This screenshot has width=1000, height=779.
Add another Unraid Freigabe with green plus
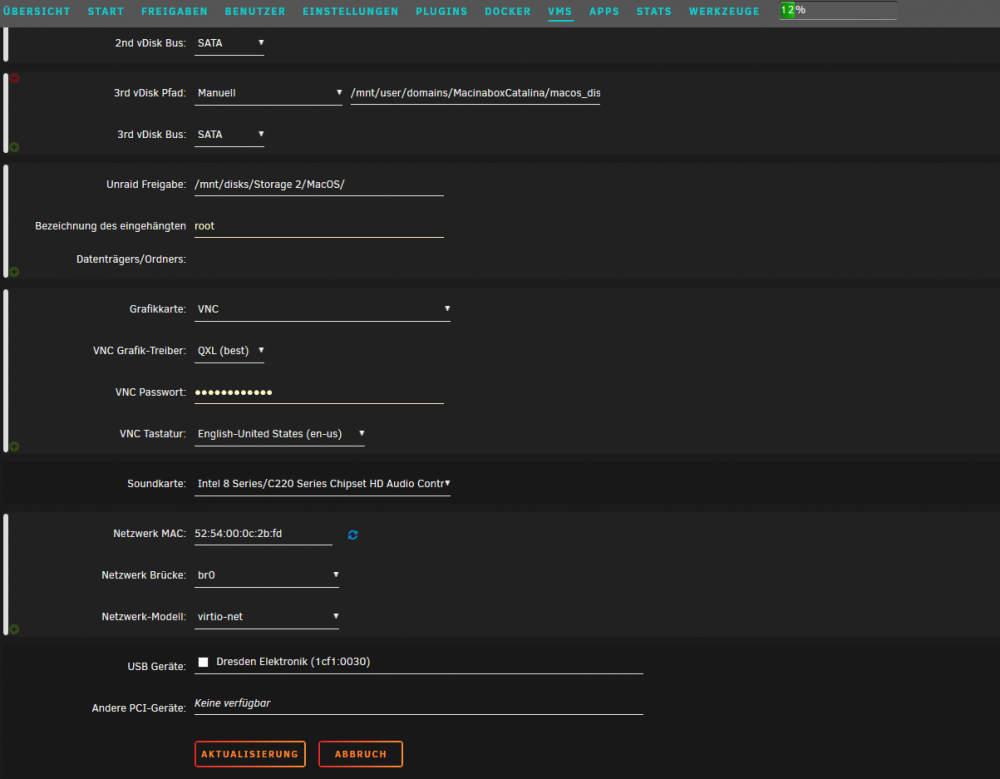click(x=14, y=272)
